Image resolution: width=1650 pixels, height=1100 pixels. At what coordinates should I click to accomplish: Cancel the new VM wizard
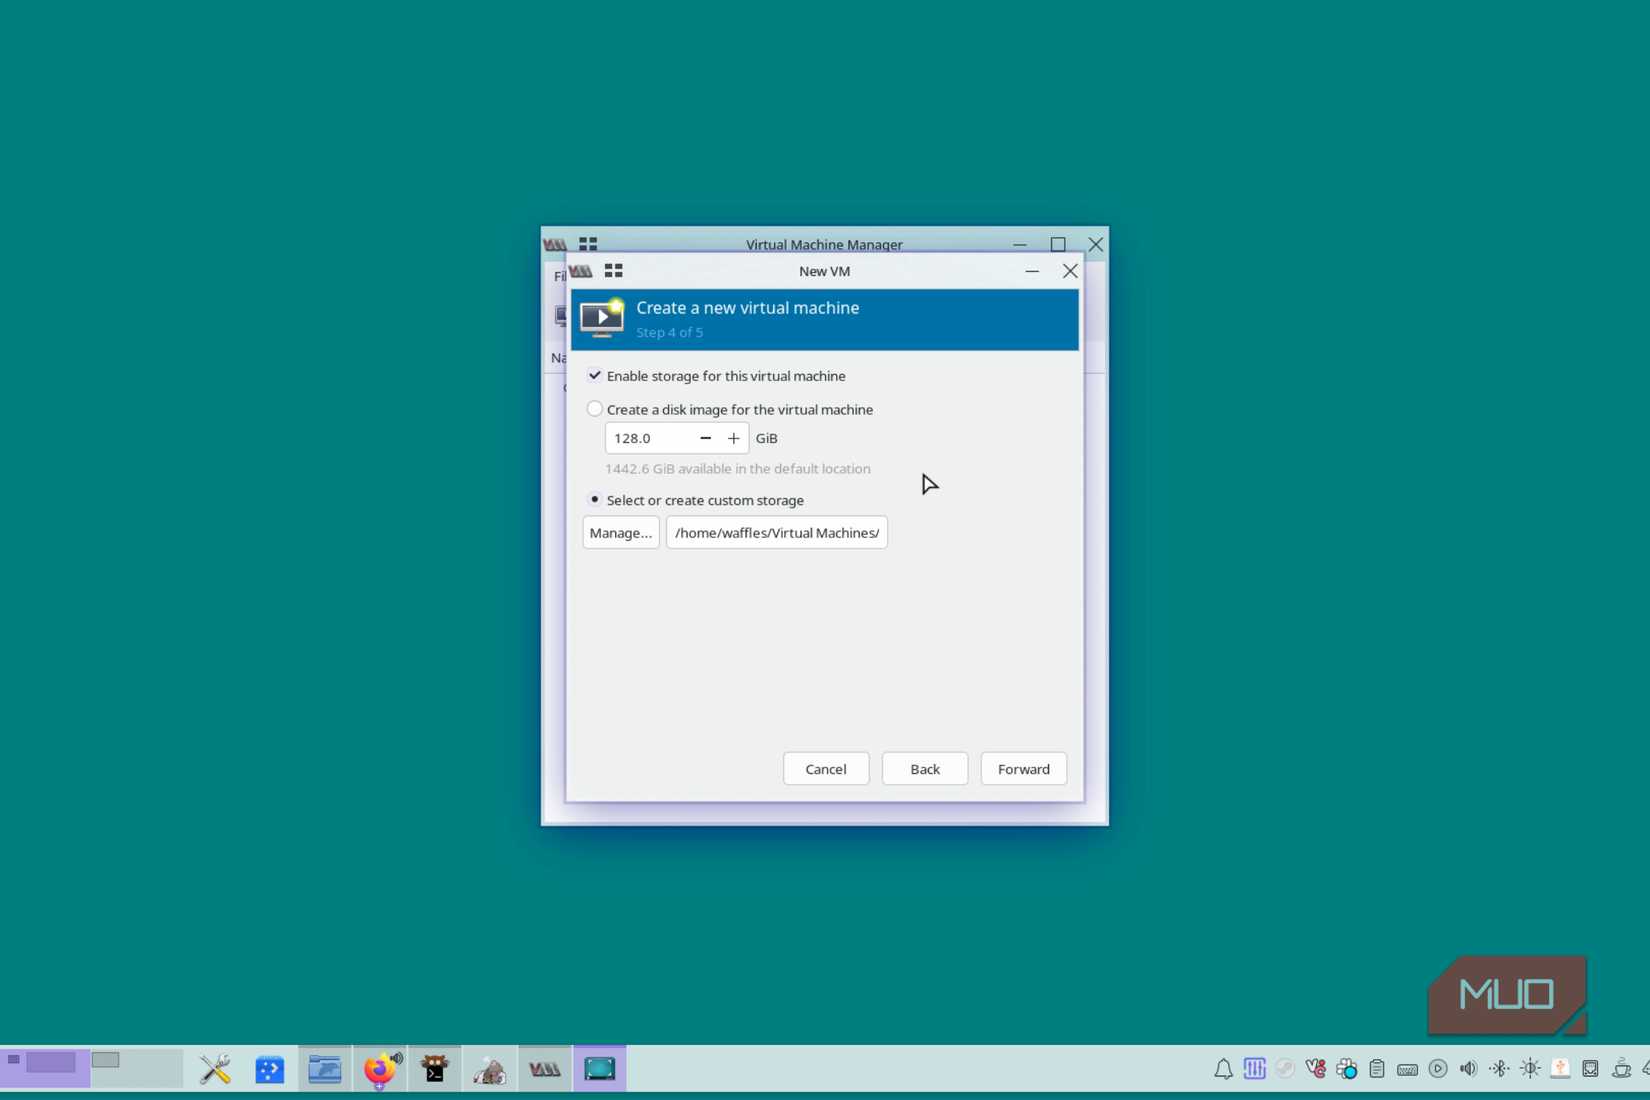[826, 769]
